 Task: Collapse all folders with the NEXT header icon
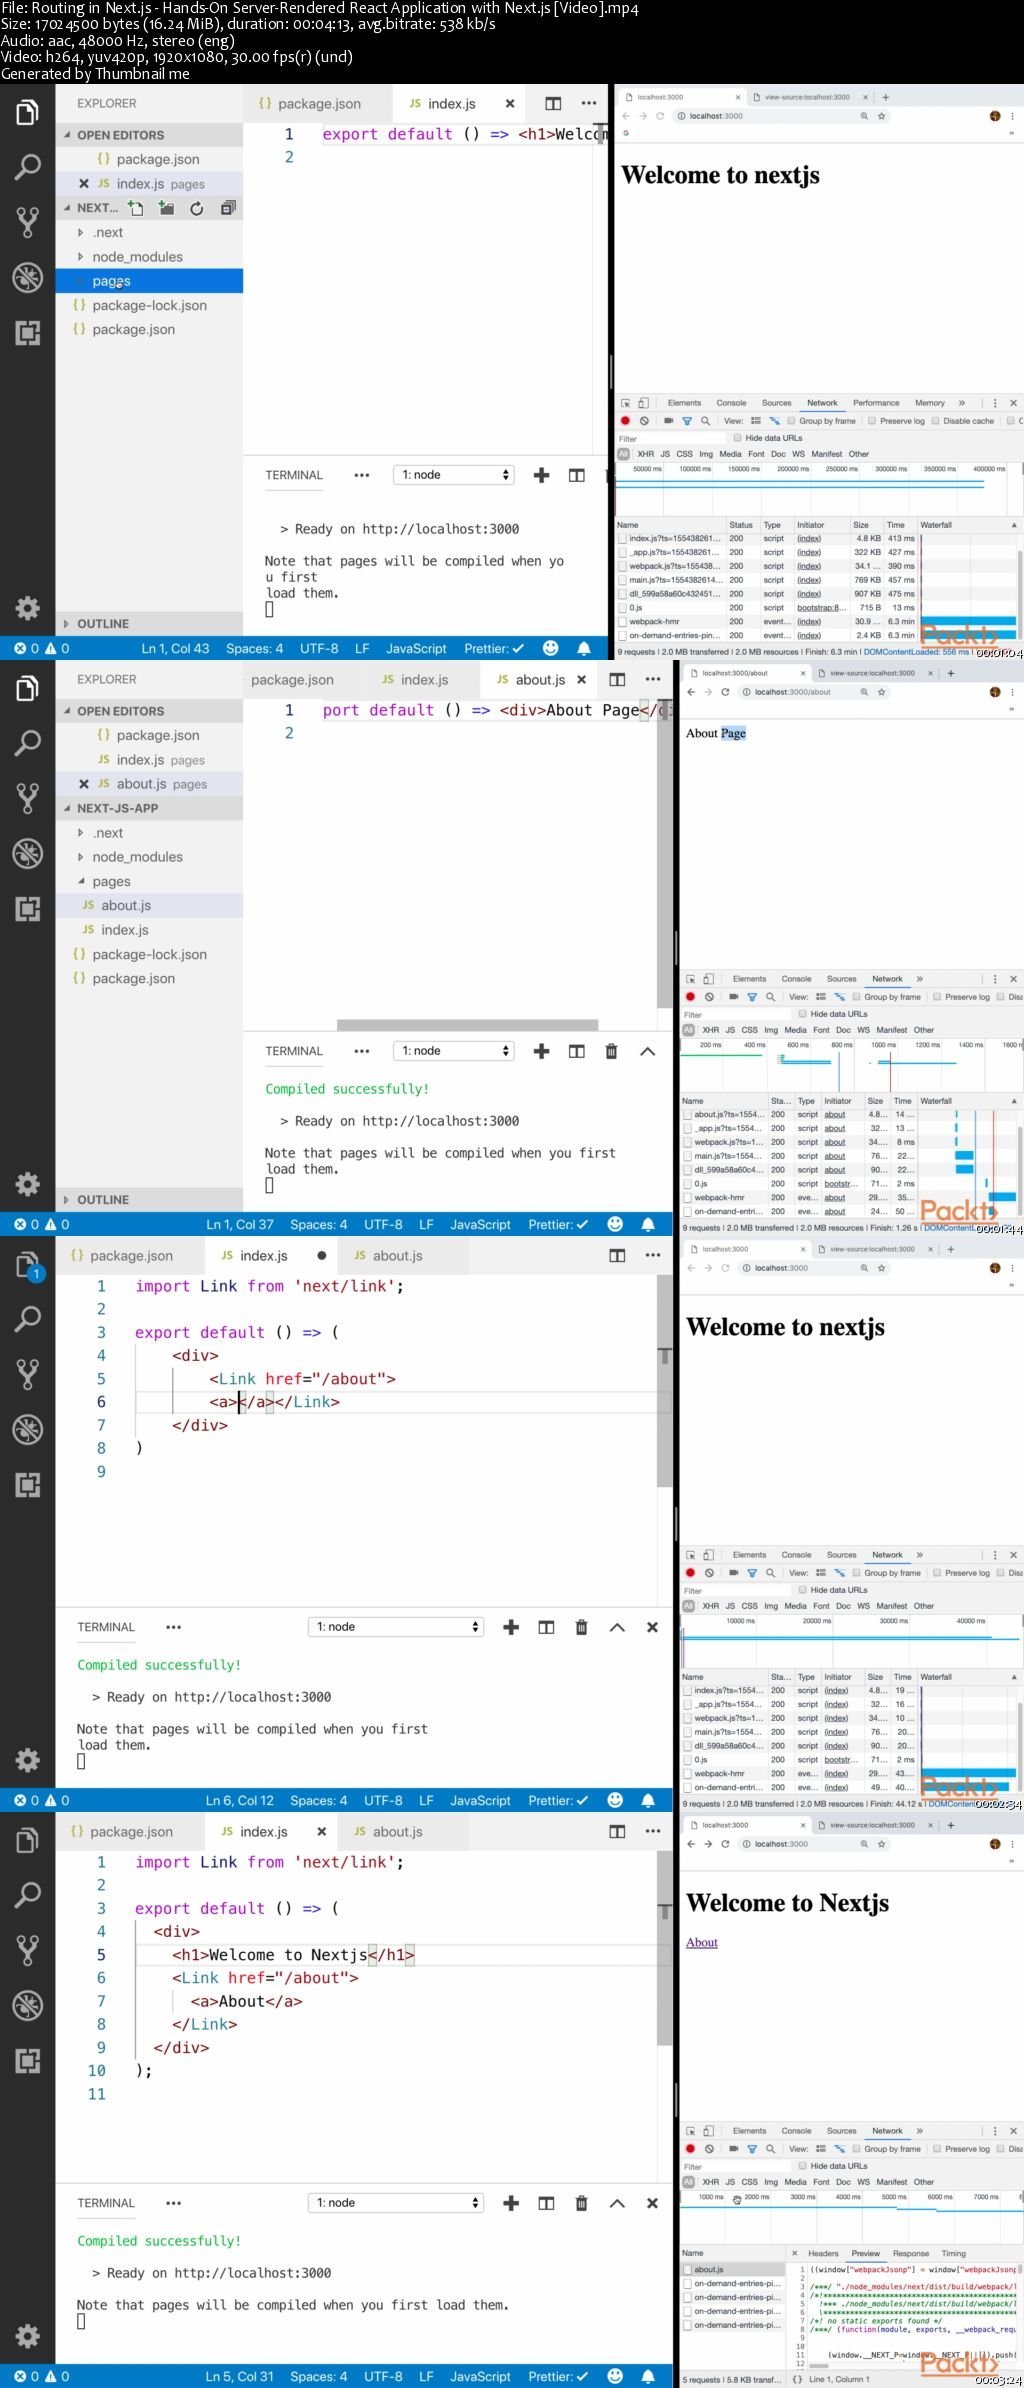pyautogui.click(x=228, y=208)
